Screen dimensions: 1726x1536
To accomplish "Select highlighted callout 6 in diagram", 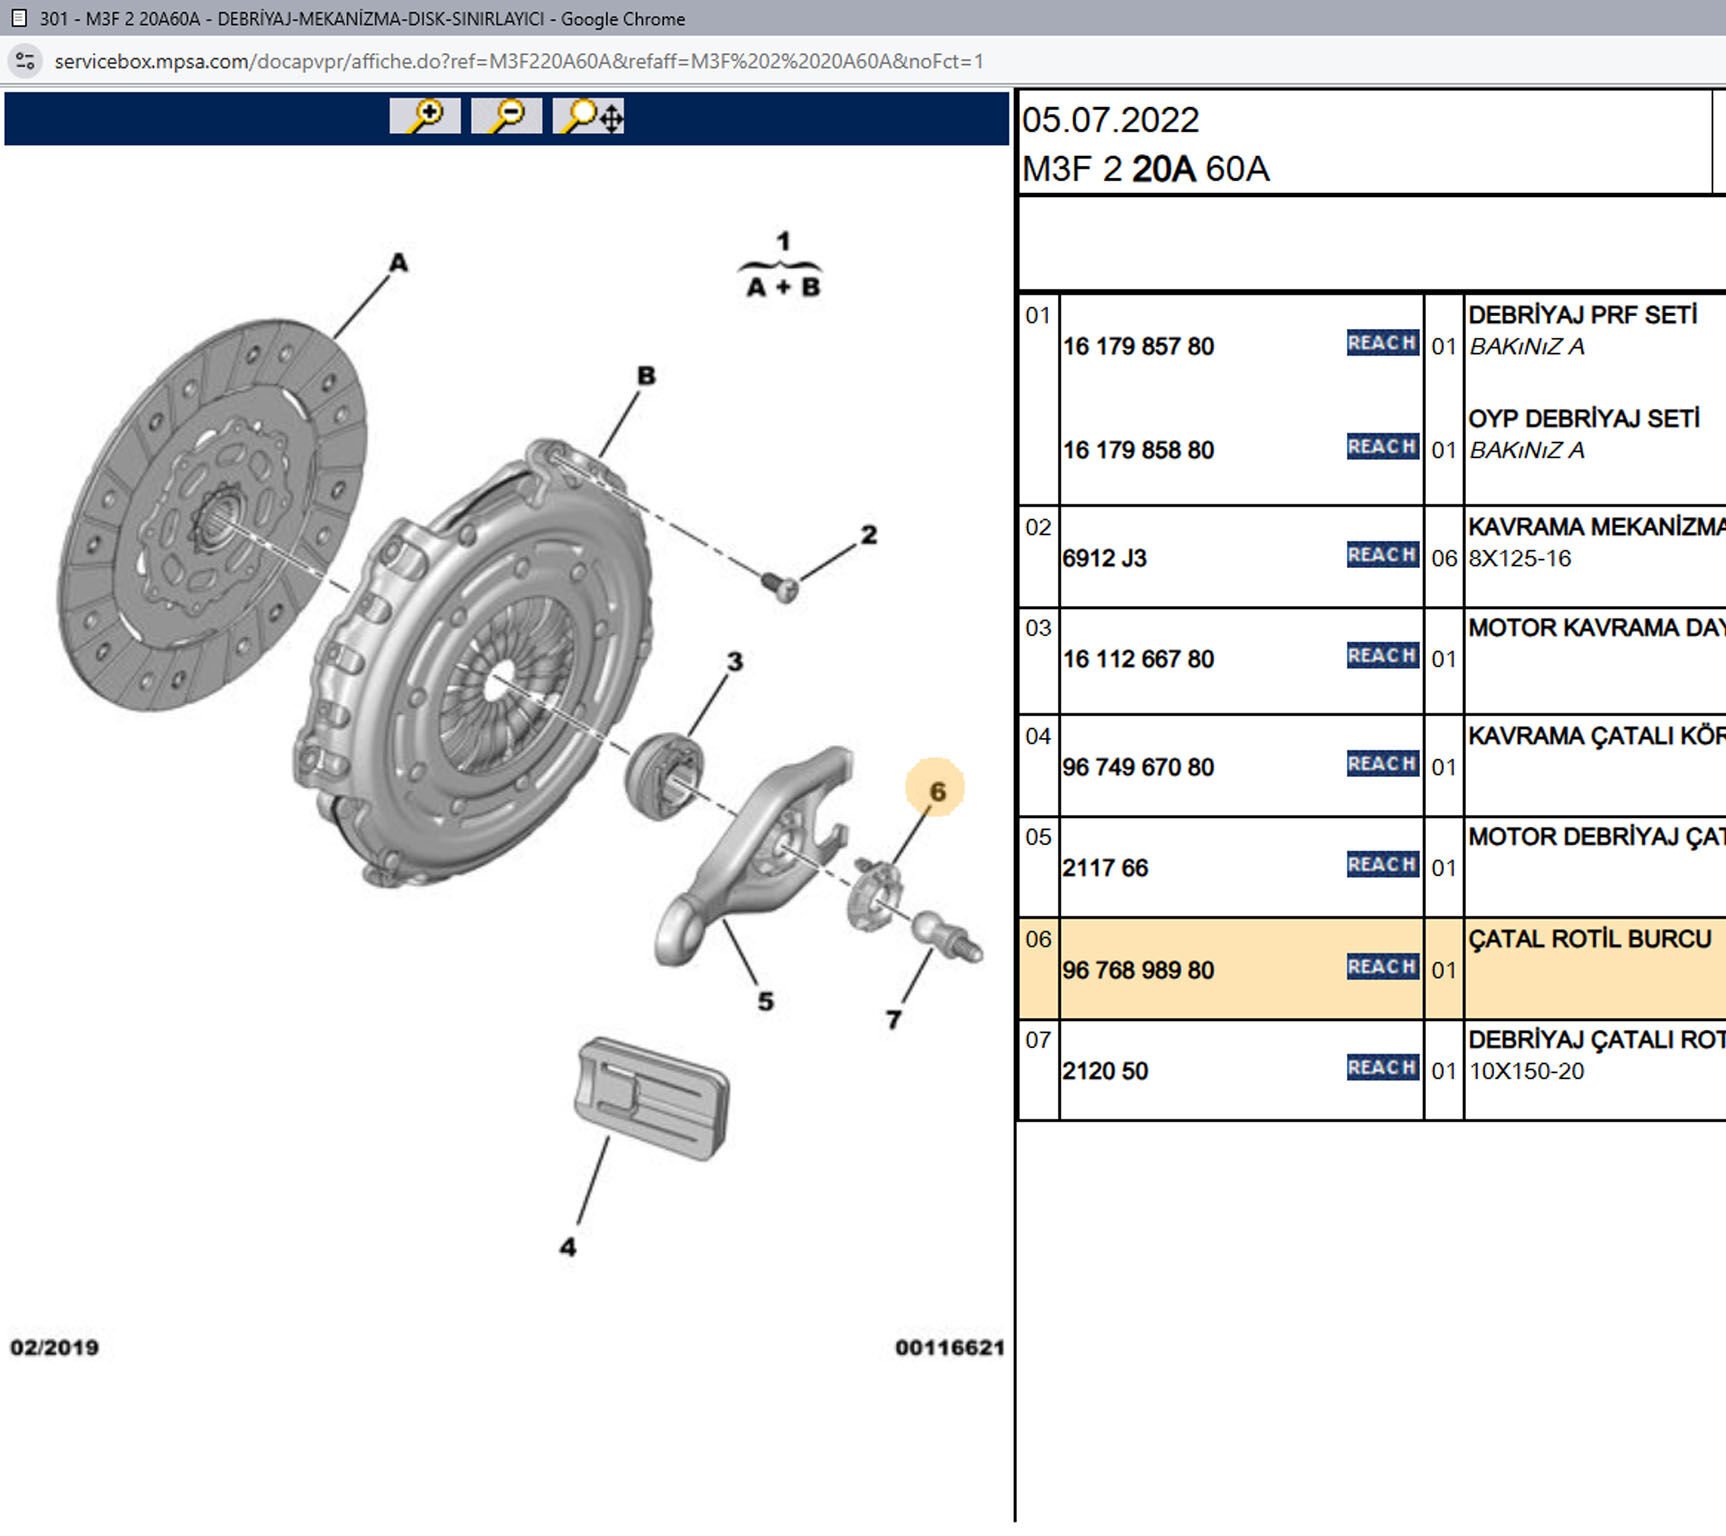I will [x=936, y=791].
